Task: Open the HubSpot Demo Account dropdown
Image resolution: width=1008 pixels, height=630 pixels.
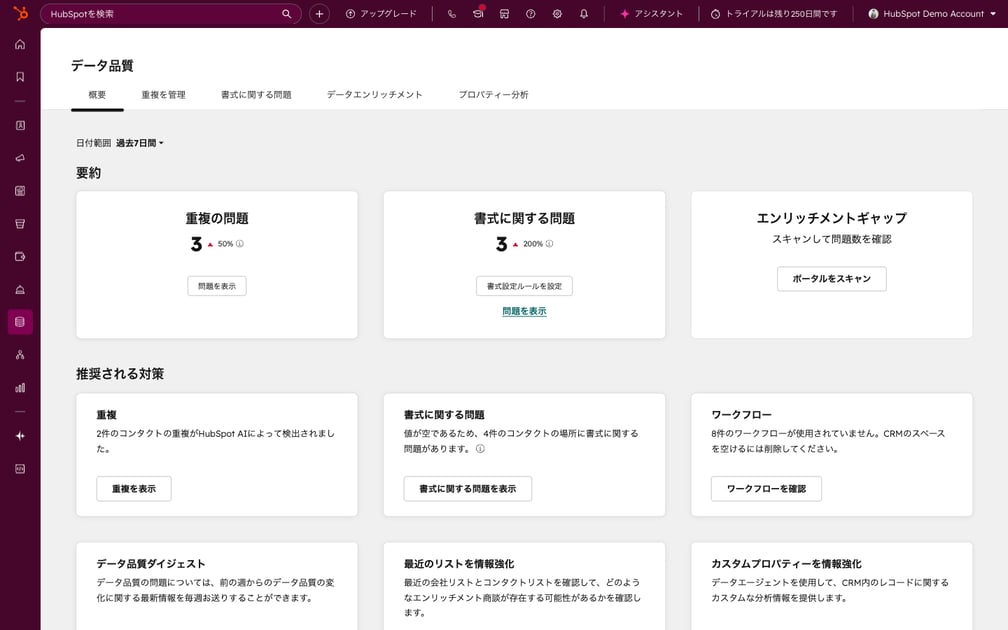Action: coord(931,14)
